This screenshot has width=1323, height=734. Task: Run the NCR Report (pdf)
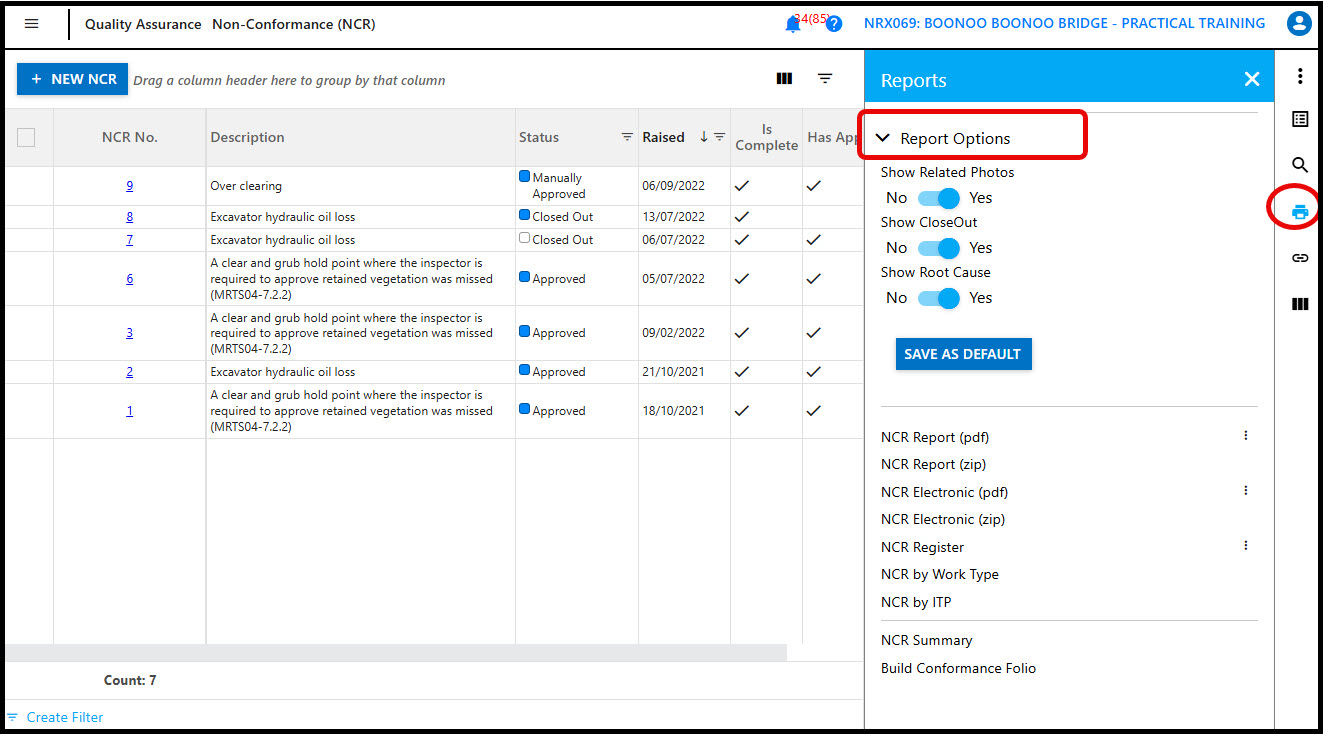point(935,437)
